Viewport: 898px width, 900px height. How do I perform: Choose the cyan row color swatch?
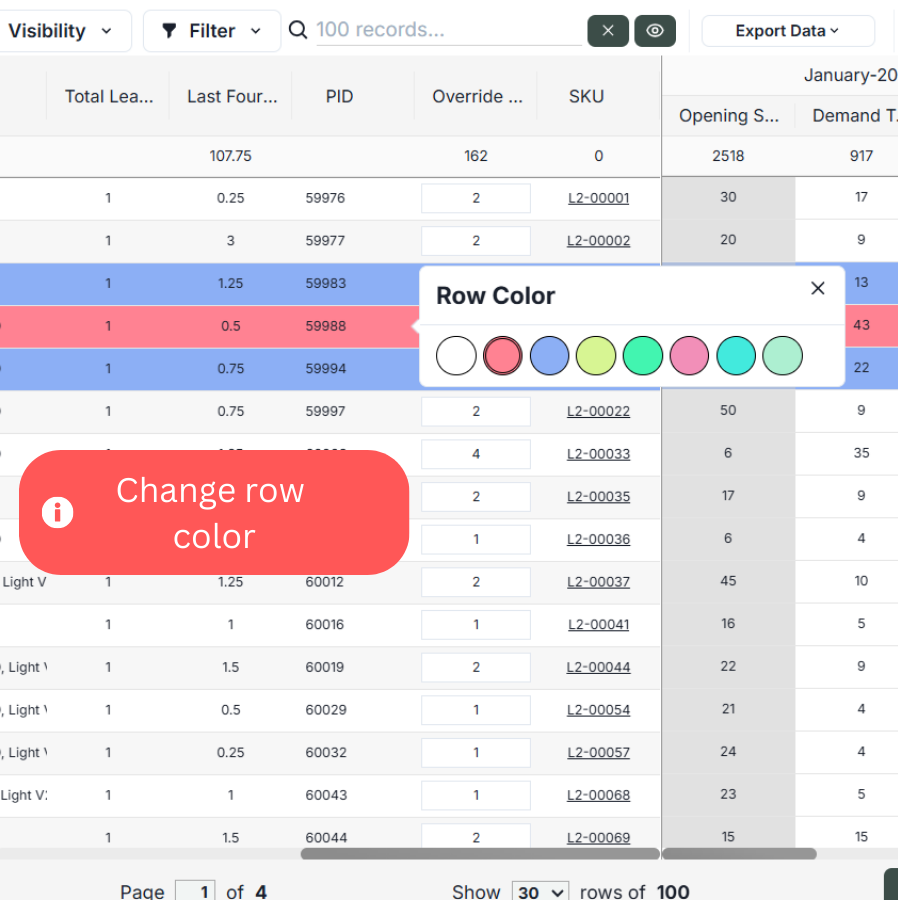pos(736,355)
